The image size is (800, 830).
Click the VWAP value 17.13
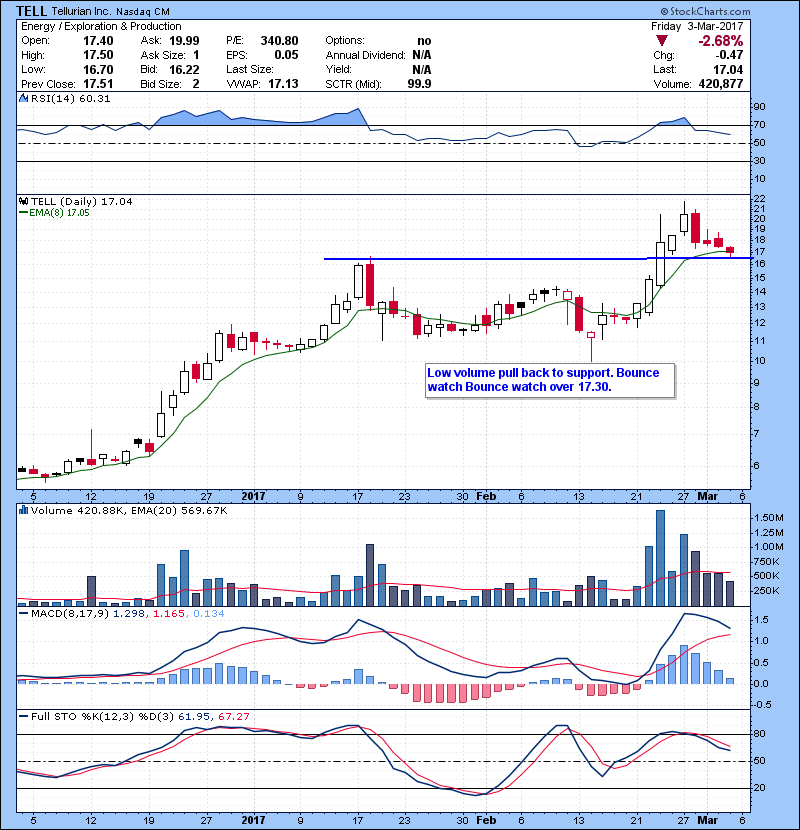(283, 84)
